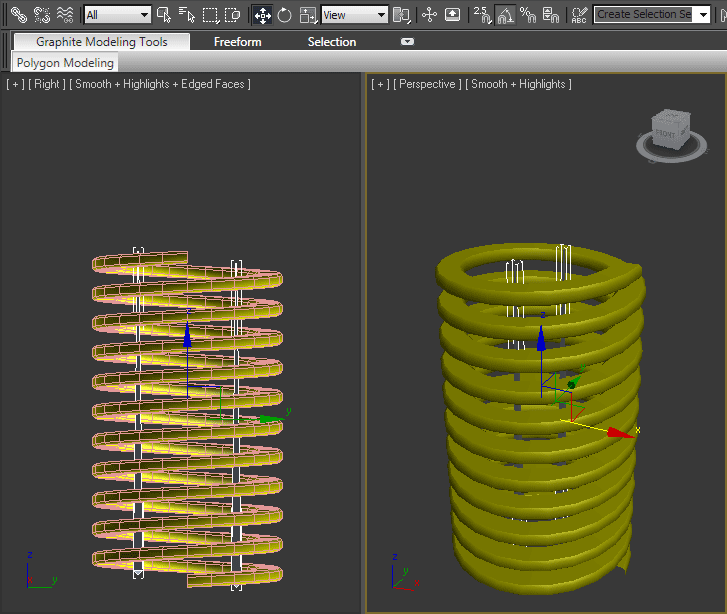Toggle Window/Crossing selection mode
727x614 pixels.
233,15
